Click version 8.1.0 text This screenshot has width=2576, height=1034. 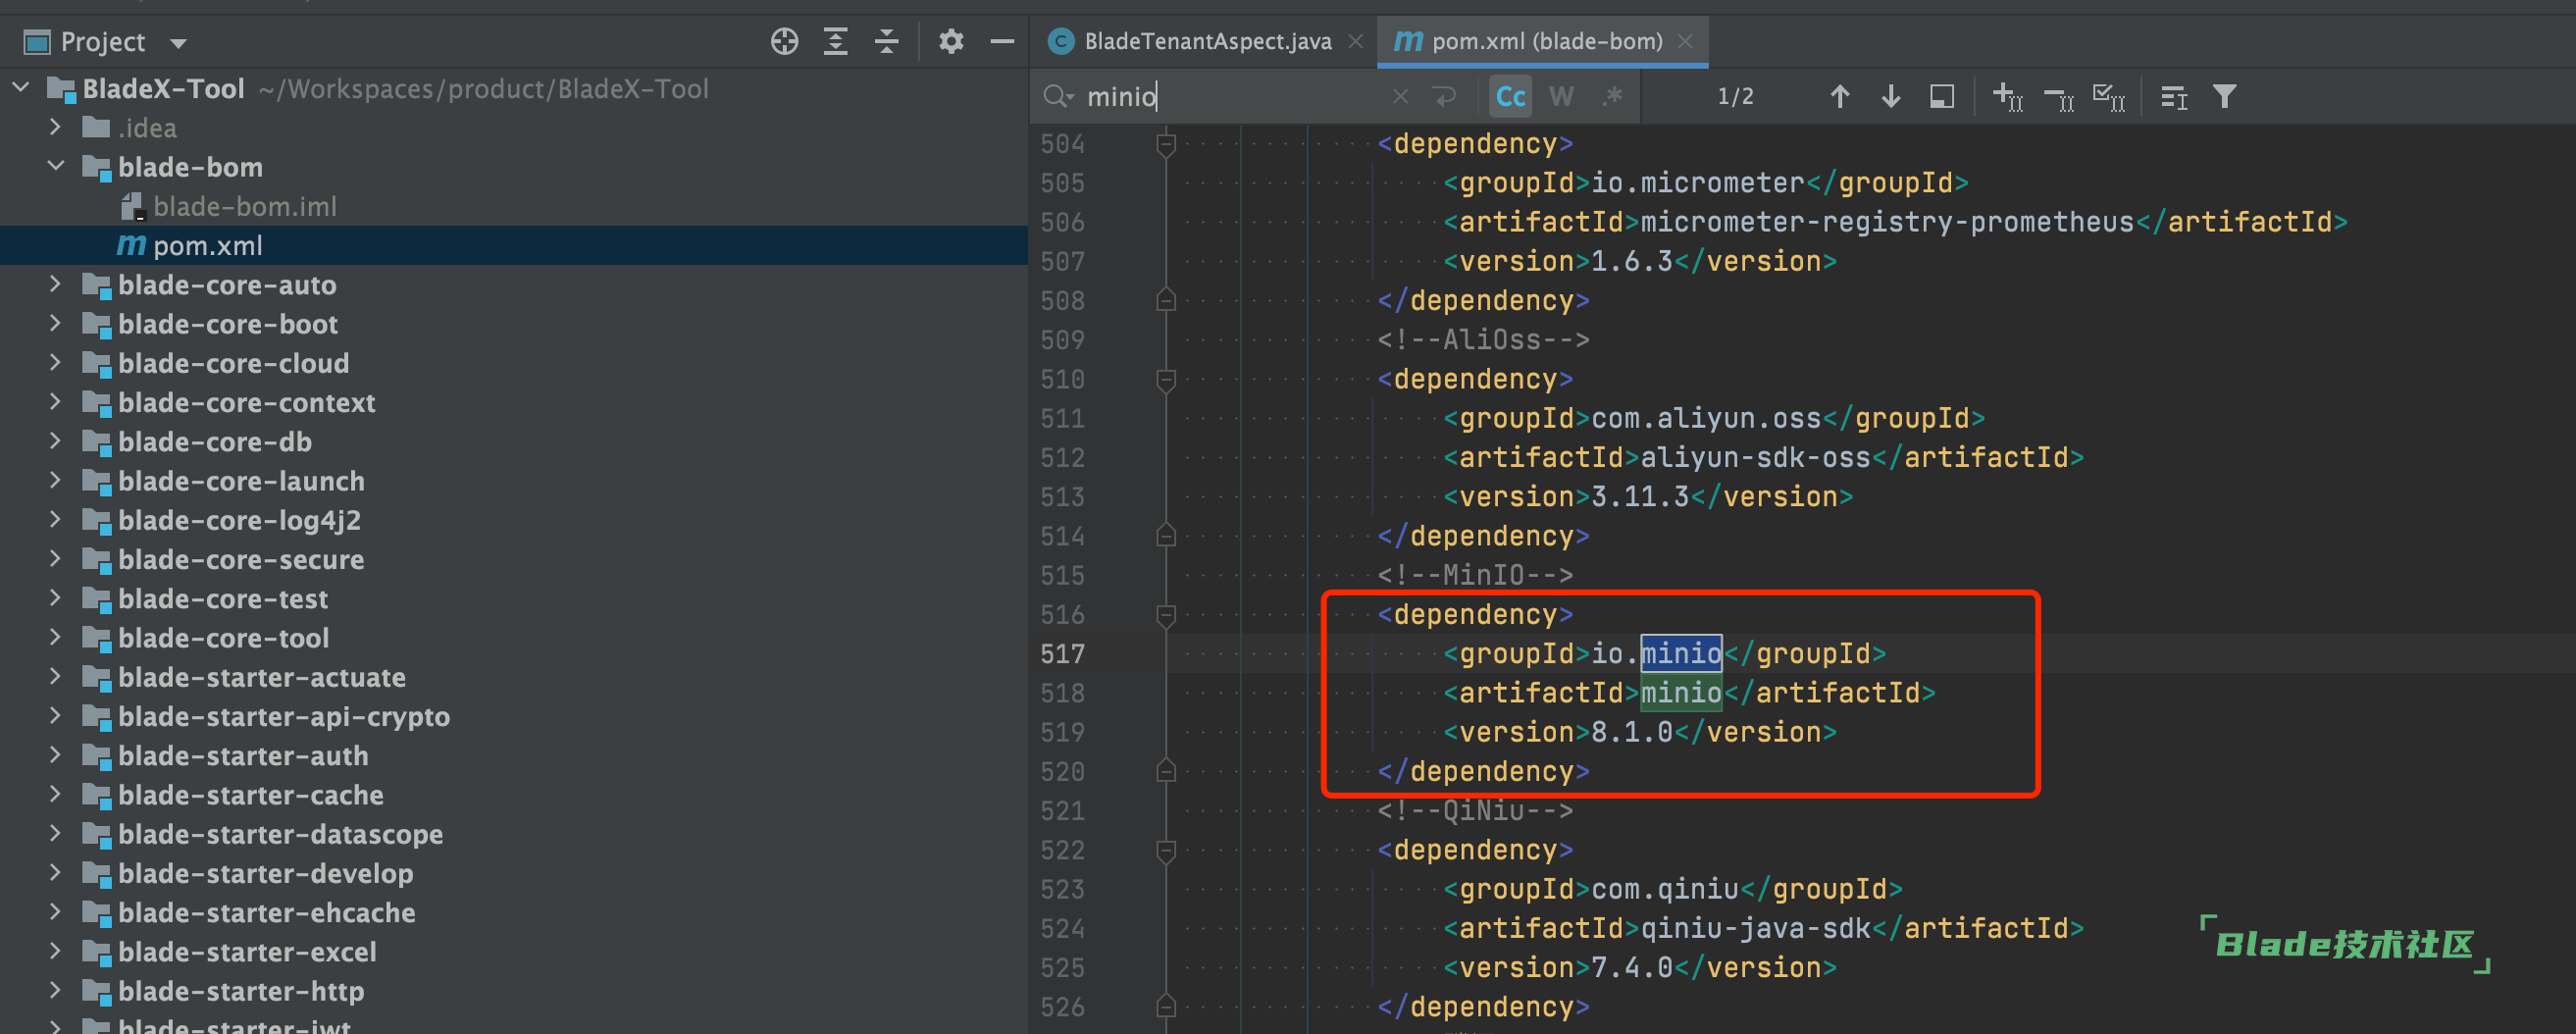click(x=1631, y=732)
